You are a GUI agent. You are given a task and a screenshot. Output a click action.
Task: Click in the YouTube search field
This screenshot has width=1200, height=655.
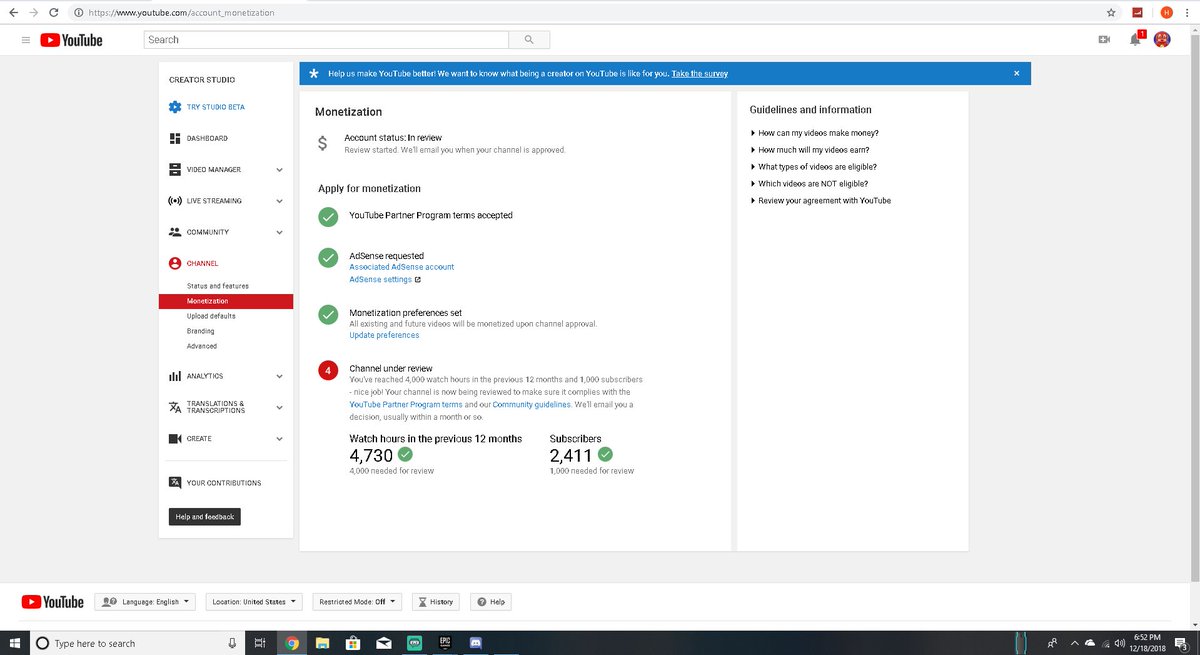pos(327,40)
